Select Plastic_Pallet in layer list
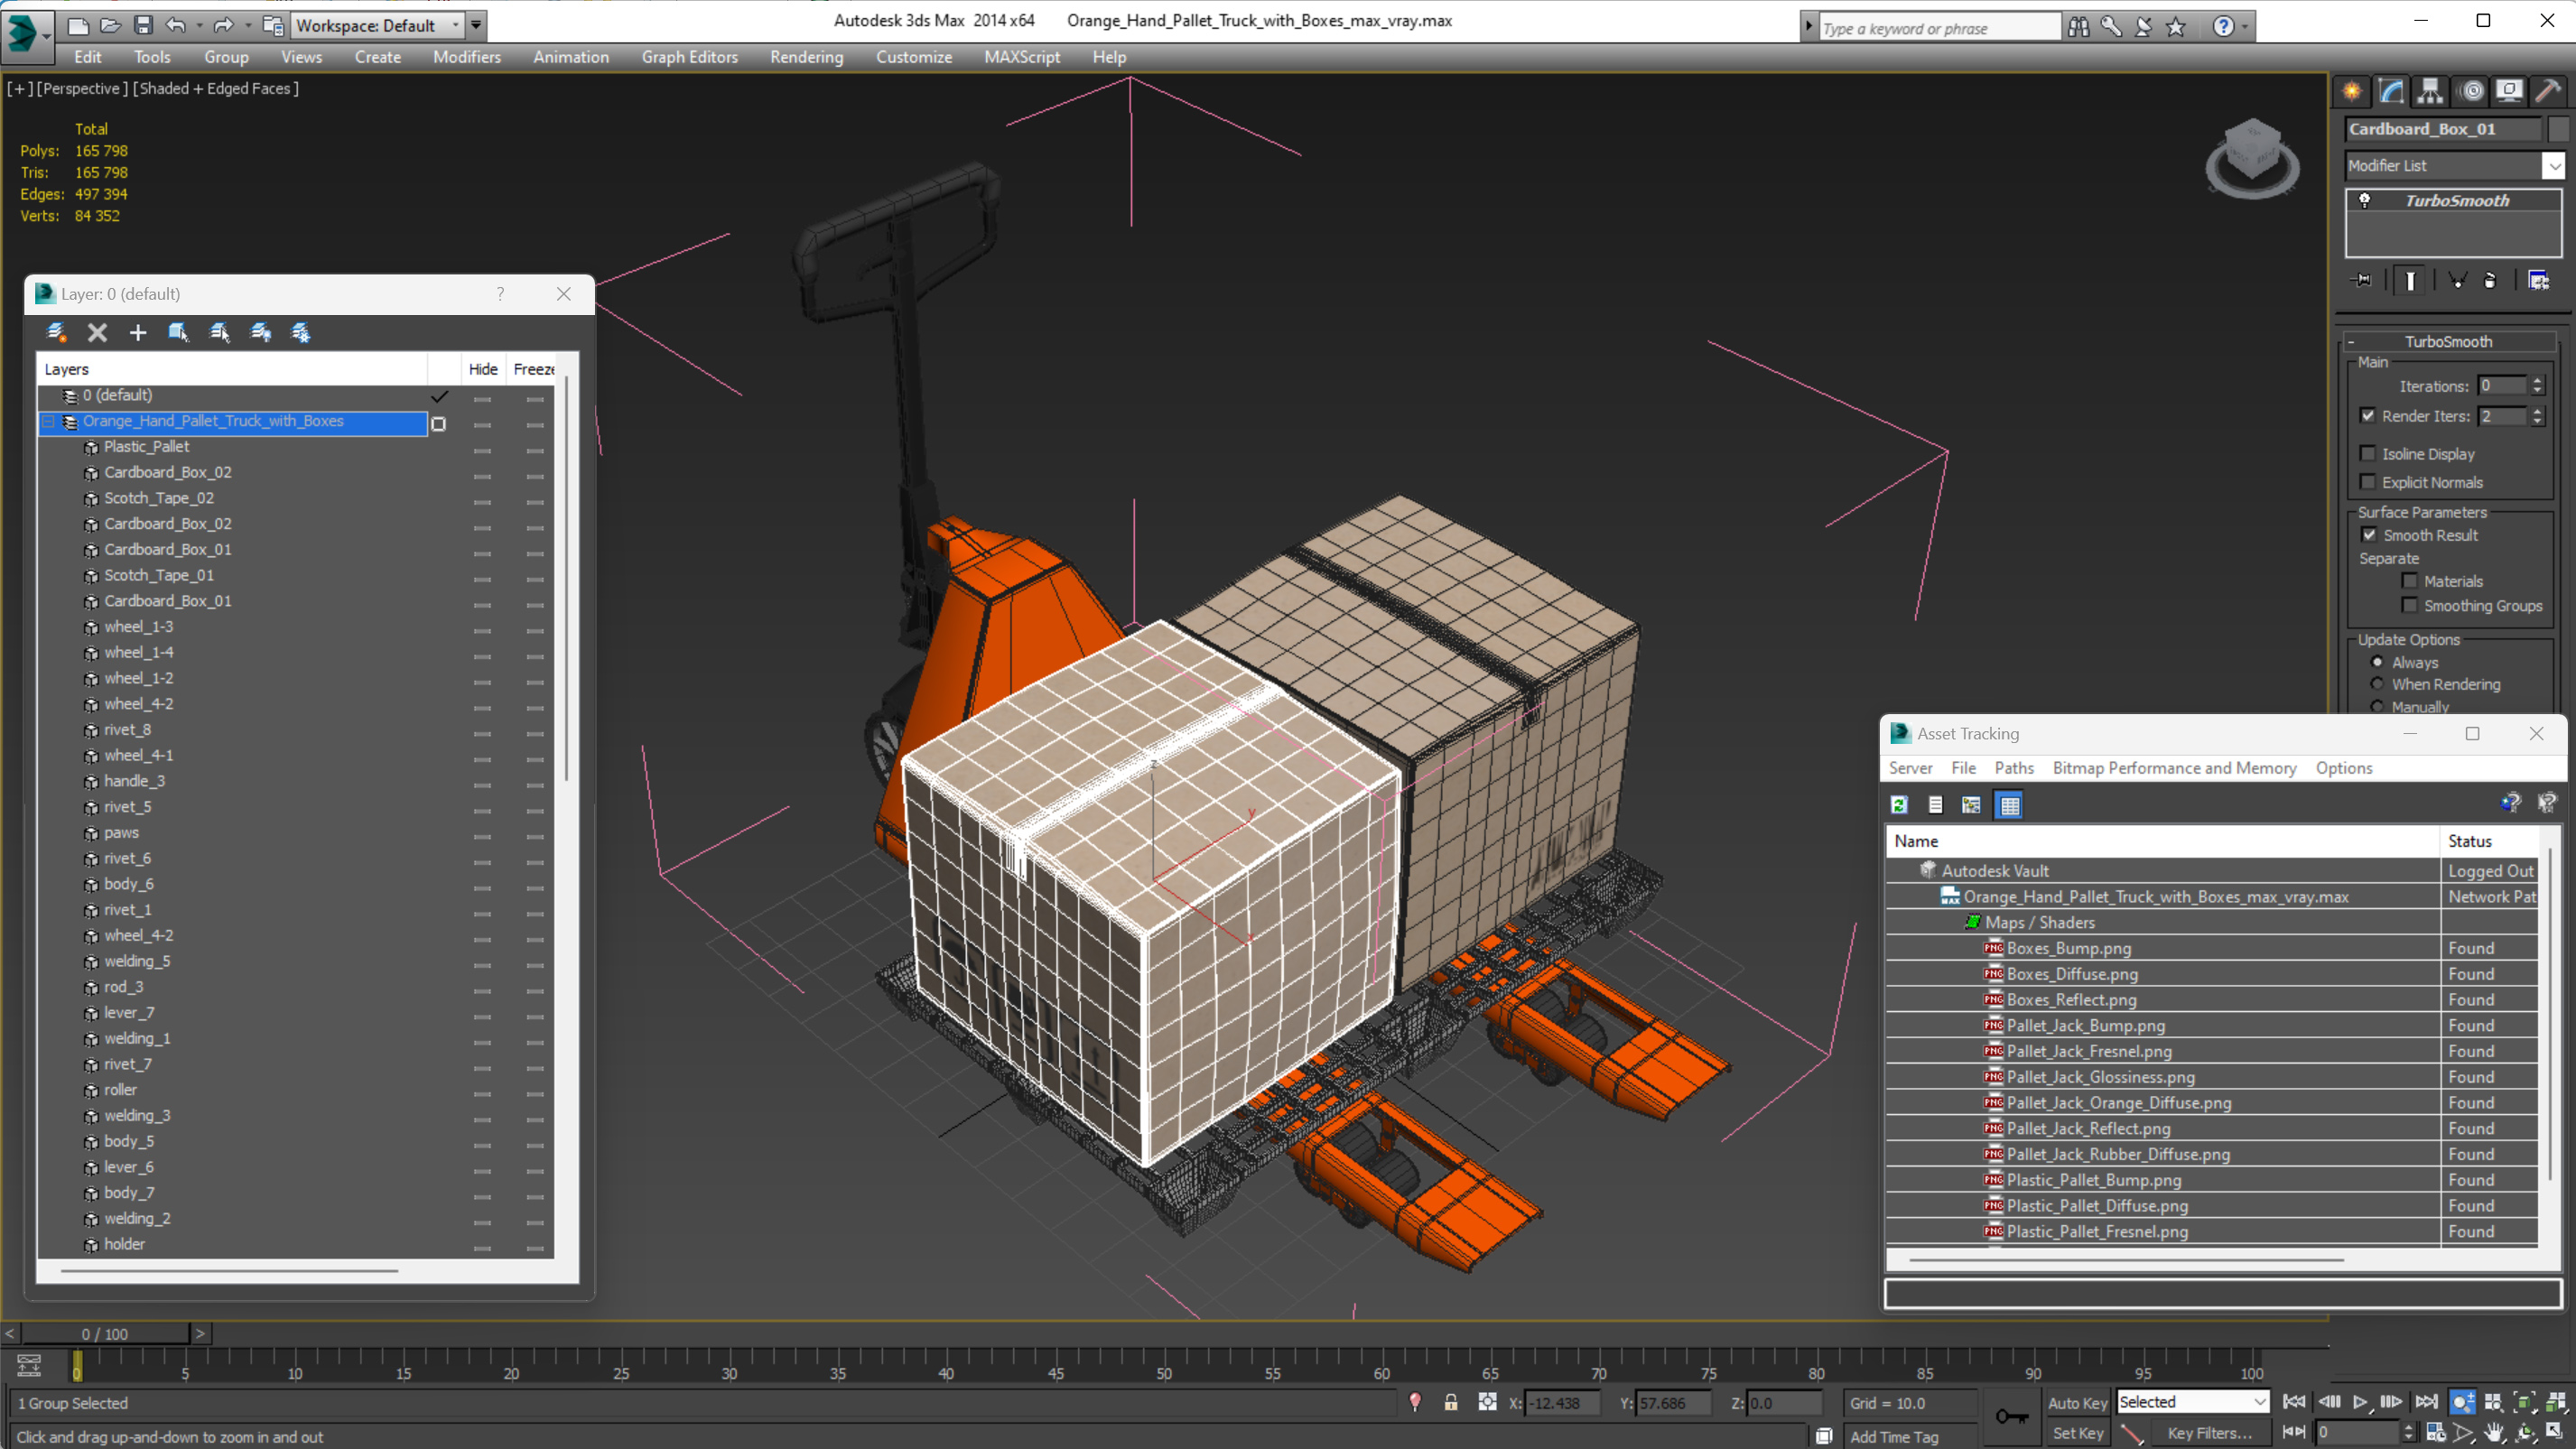The image size is (2576, 1449). coord(146,446)
